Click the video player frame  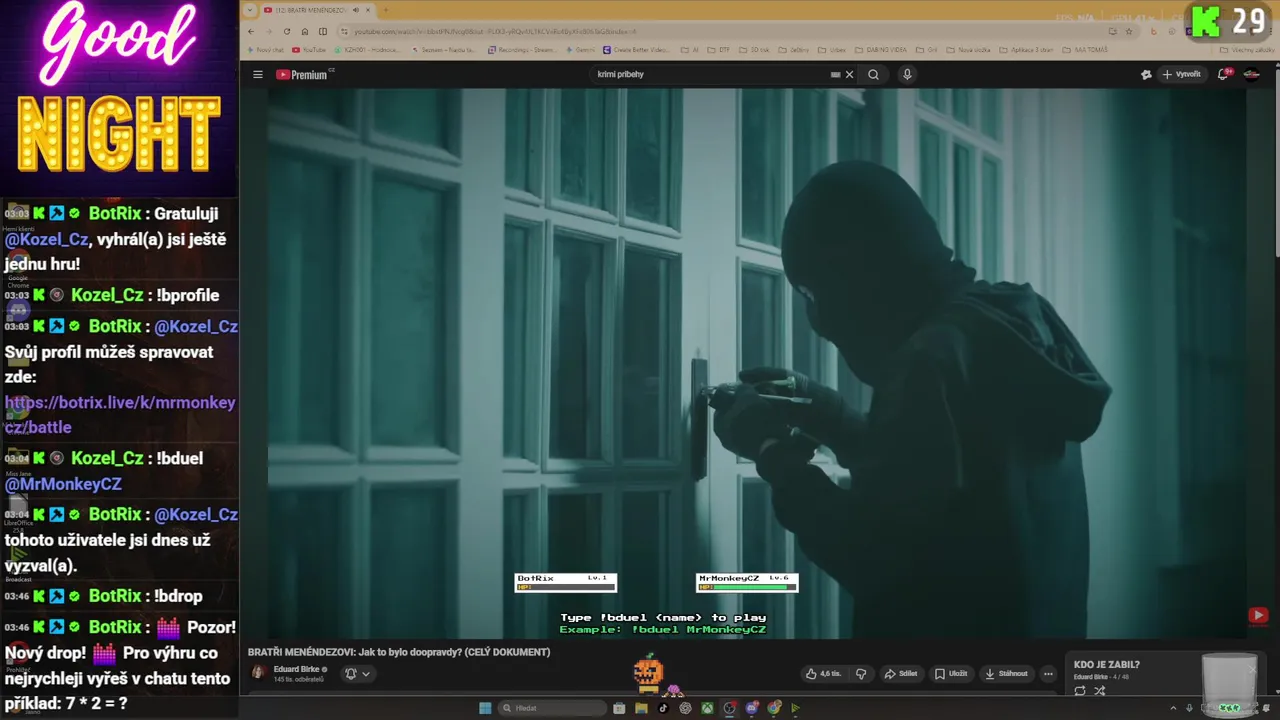coord(756,362)
